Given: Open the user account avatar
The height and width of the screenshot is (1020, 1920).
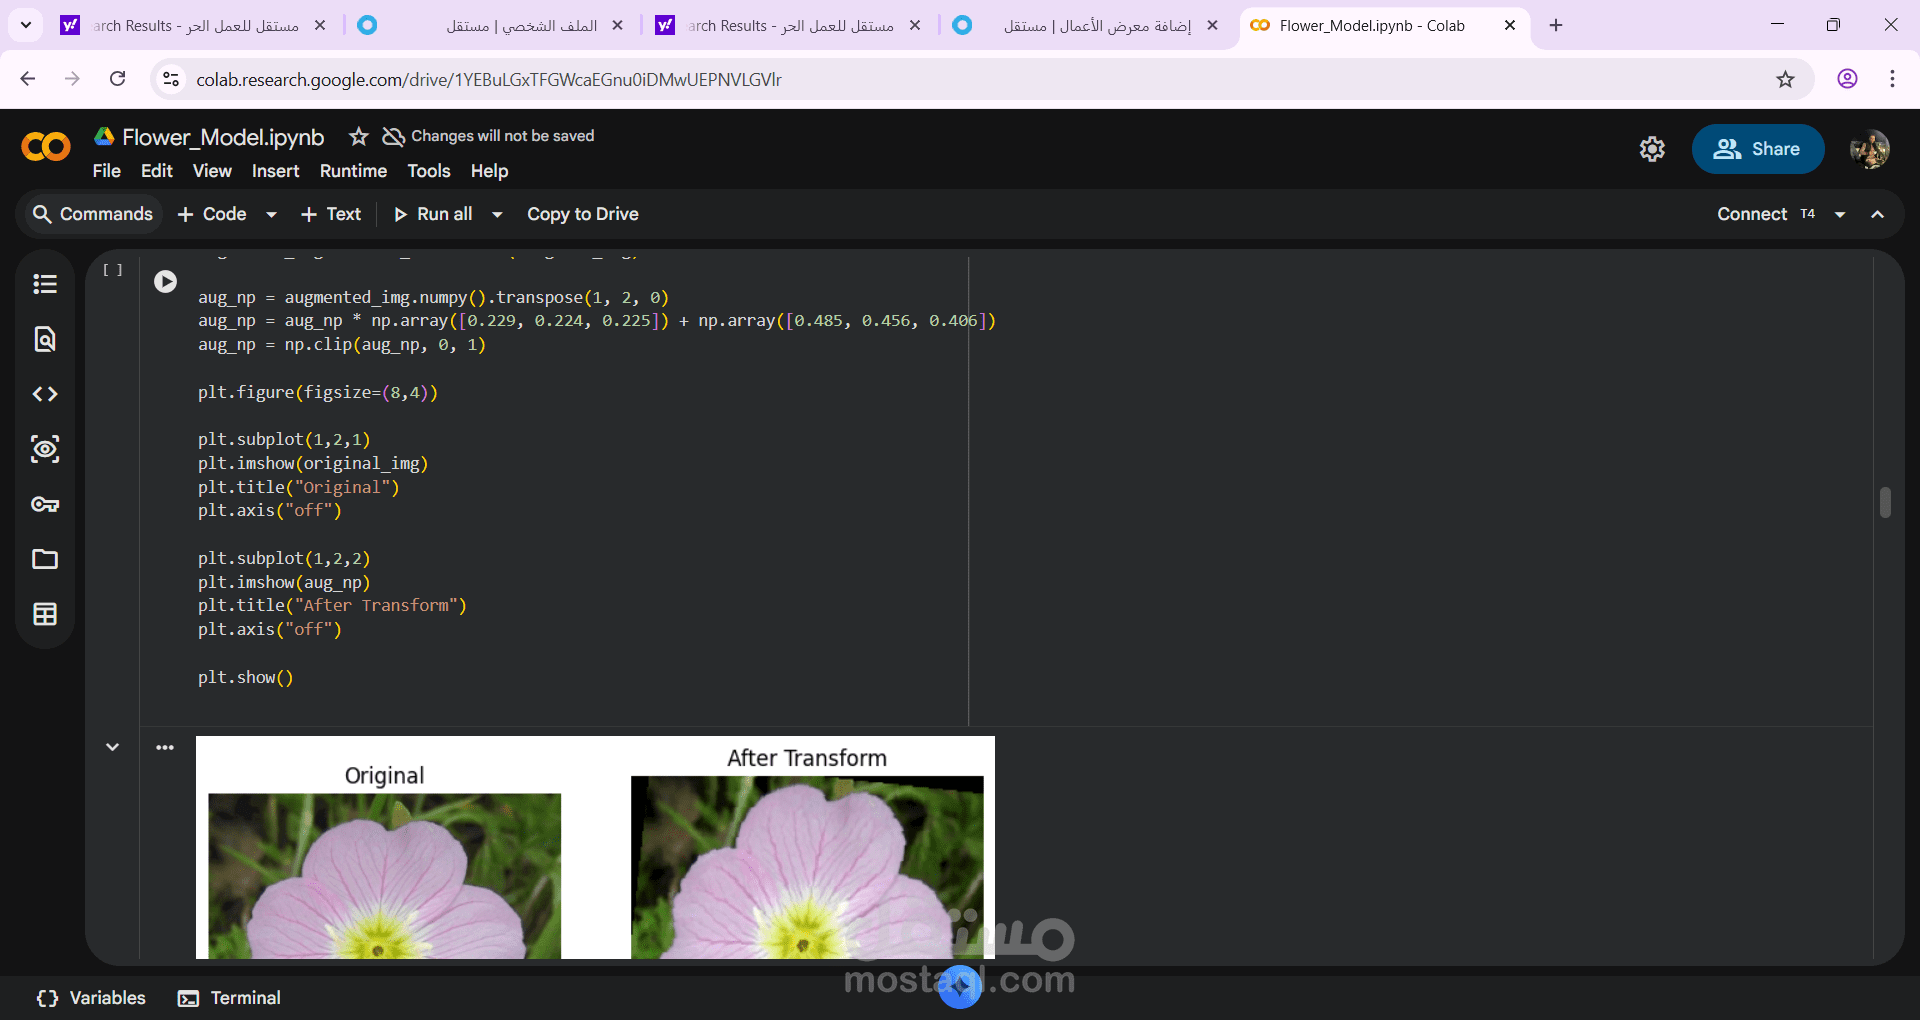Looking at the screenshot, I should click(1870, 149).
